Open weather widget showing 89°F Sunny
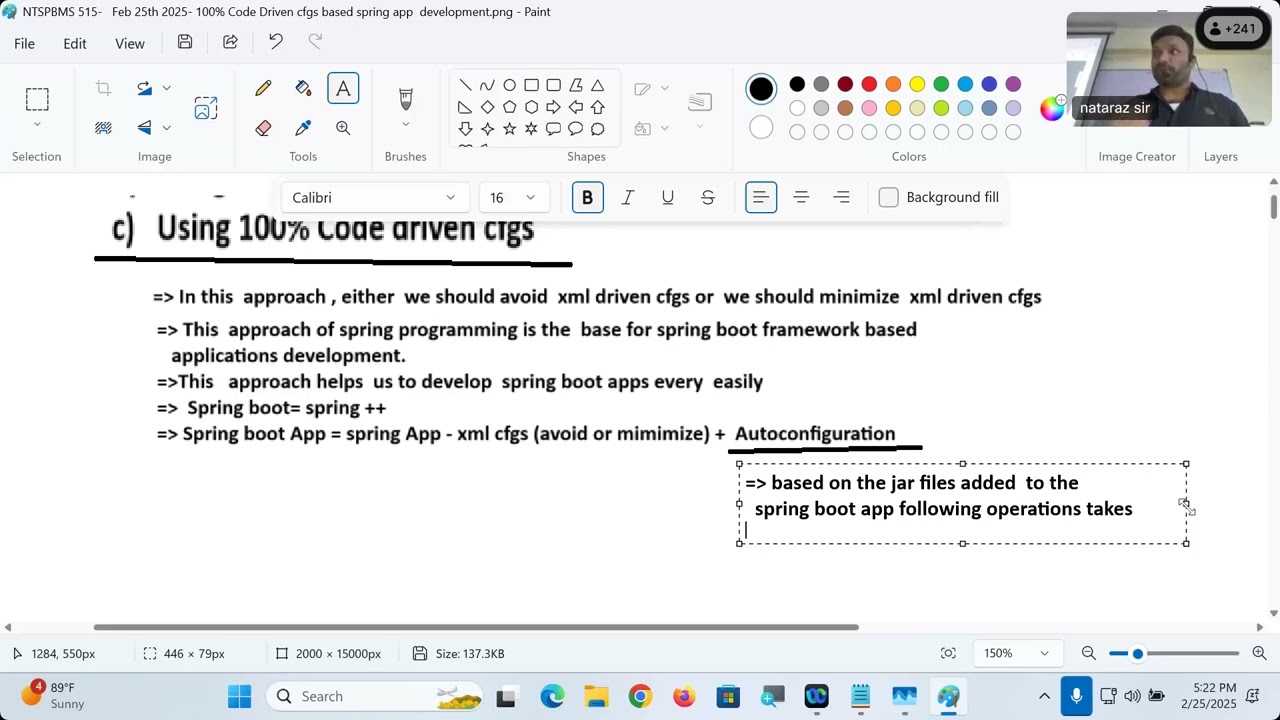The height and width of the screenshot is (720, 1280). (57, 696)
